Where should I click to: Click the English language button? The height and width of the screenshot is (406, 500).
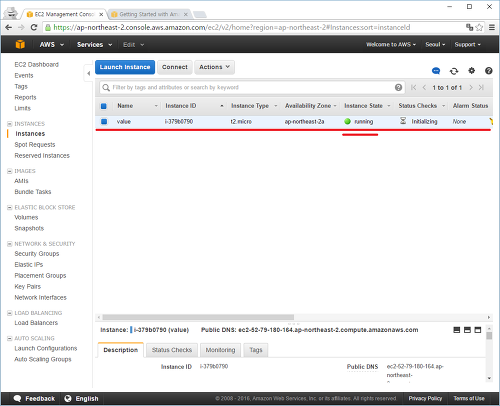tap(81, 399)
